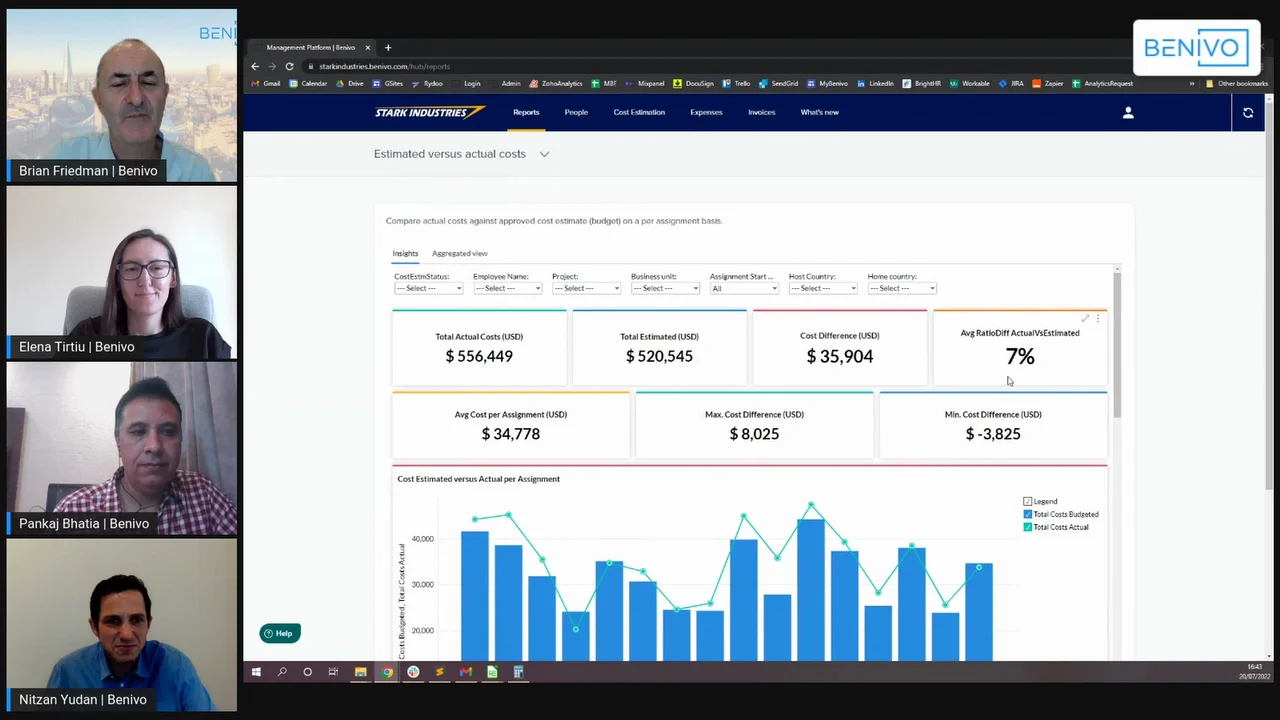Open the AnalyticsRequest bookmark
This screenshot has height=720, width=1280.
(x=1103, y=84)
